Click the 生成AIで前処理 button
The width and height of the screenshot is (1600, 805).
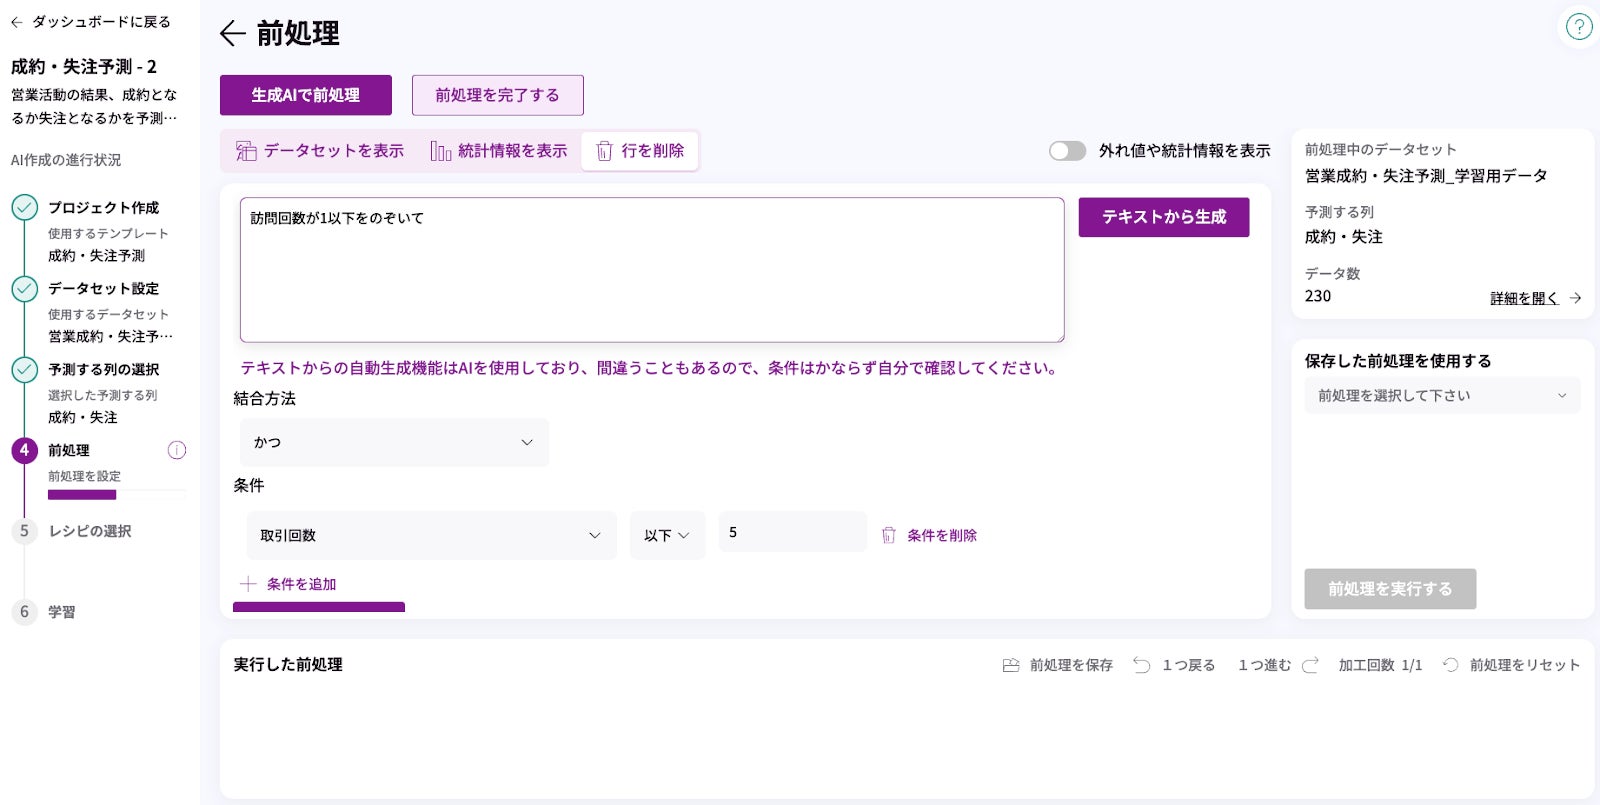click(306, 95)
